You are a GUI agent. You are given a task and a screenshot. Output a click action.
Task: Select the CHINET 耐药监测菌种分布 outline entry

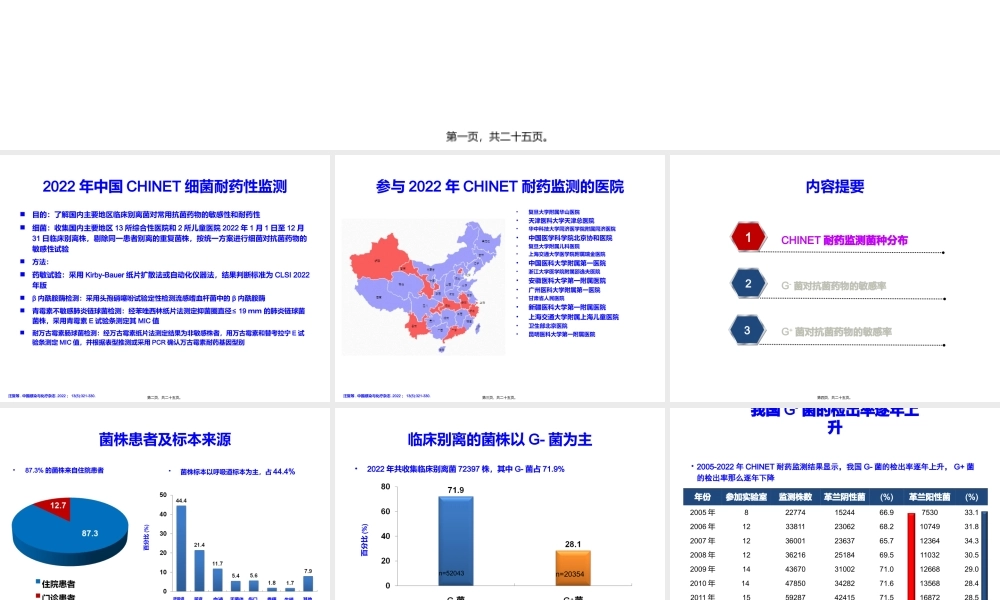(x=844, y=240)
